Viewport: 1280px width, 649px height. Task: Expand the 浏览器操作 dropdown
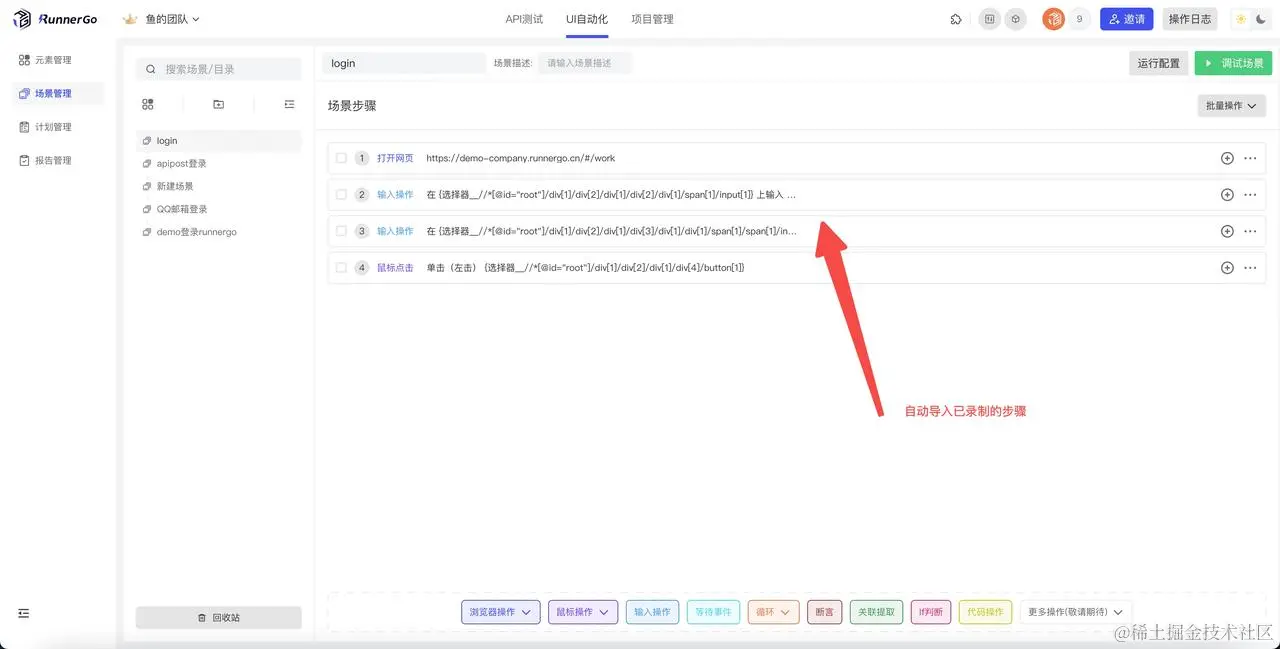500,612
